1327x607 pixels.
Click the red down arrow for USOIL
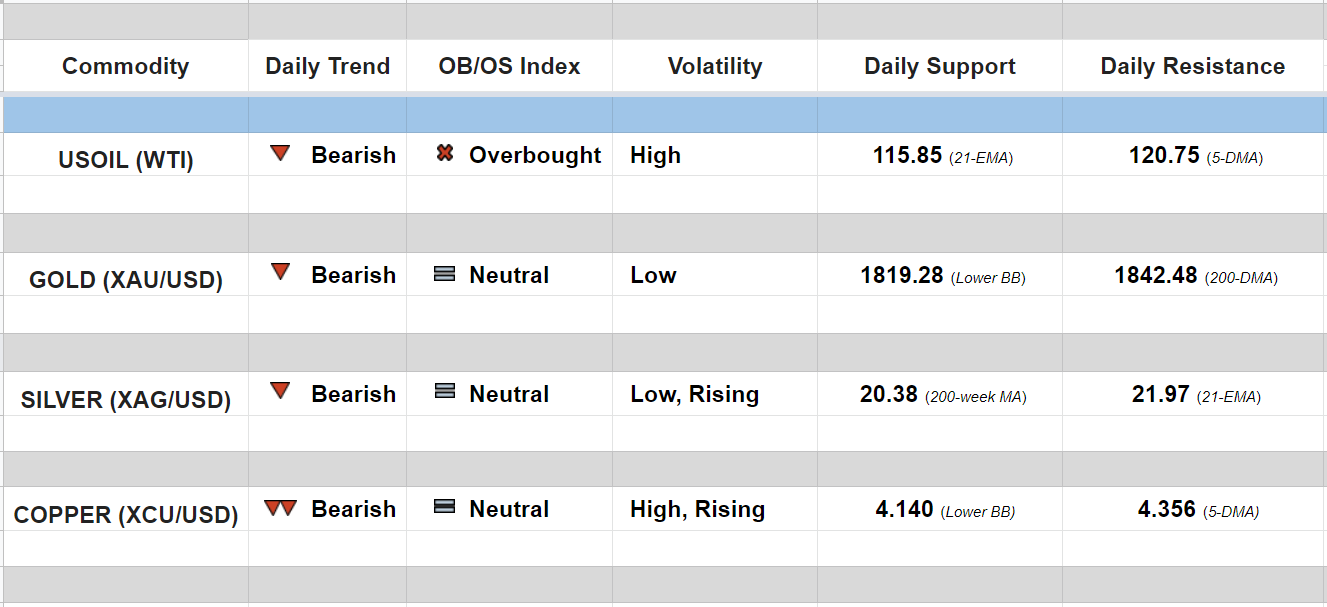280,154
